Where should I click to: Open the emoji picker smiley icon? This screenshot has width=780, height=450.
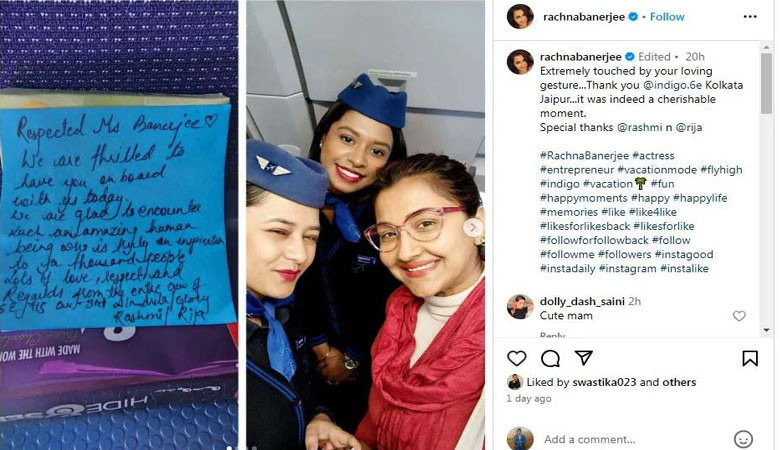click(x=743, y=439)
